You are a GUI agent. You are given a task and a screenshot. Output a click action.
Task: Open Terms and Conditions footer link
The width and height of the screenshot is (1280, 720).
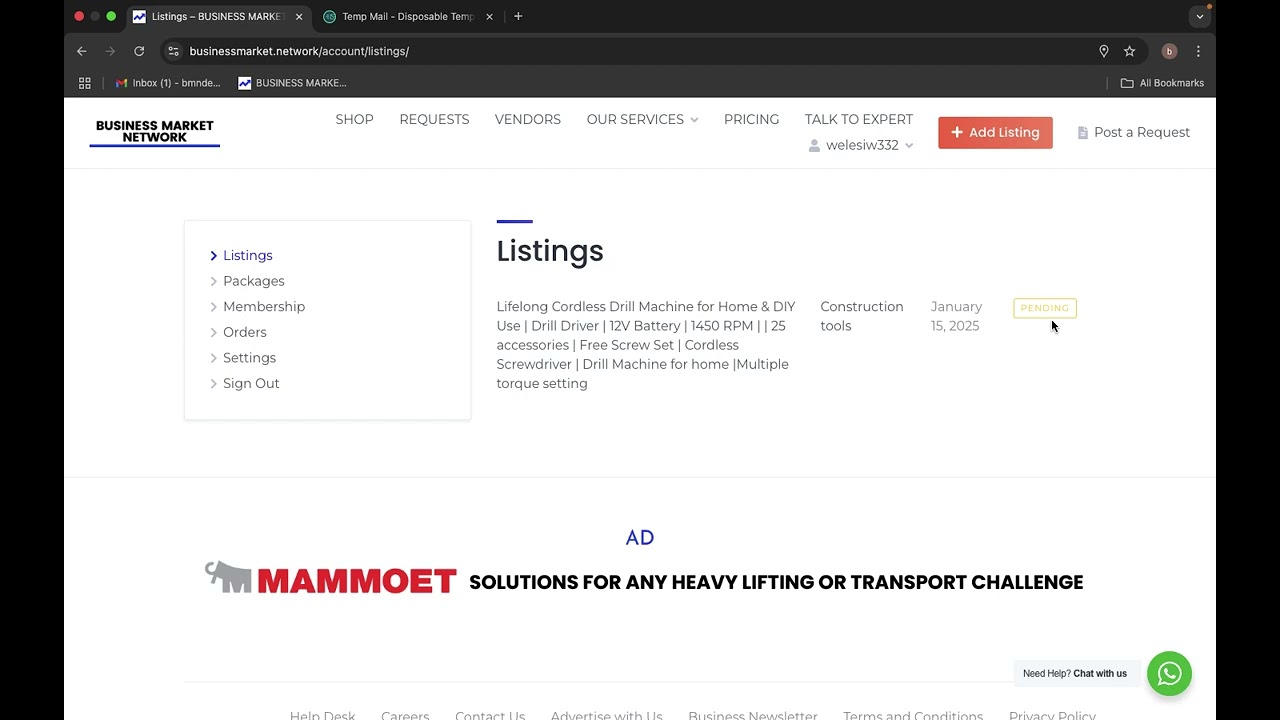[x=913, y=715]
